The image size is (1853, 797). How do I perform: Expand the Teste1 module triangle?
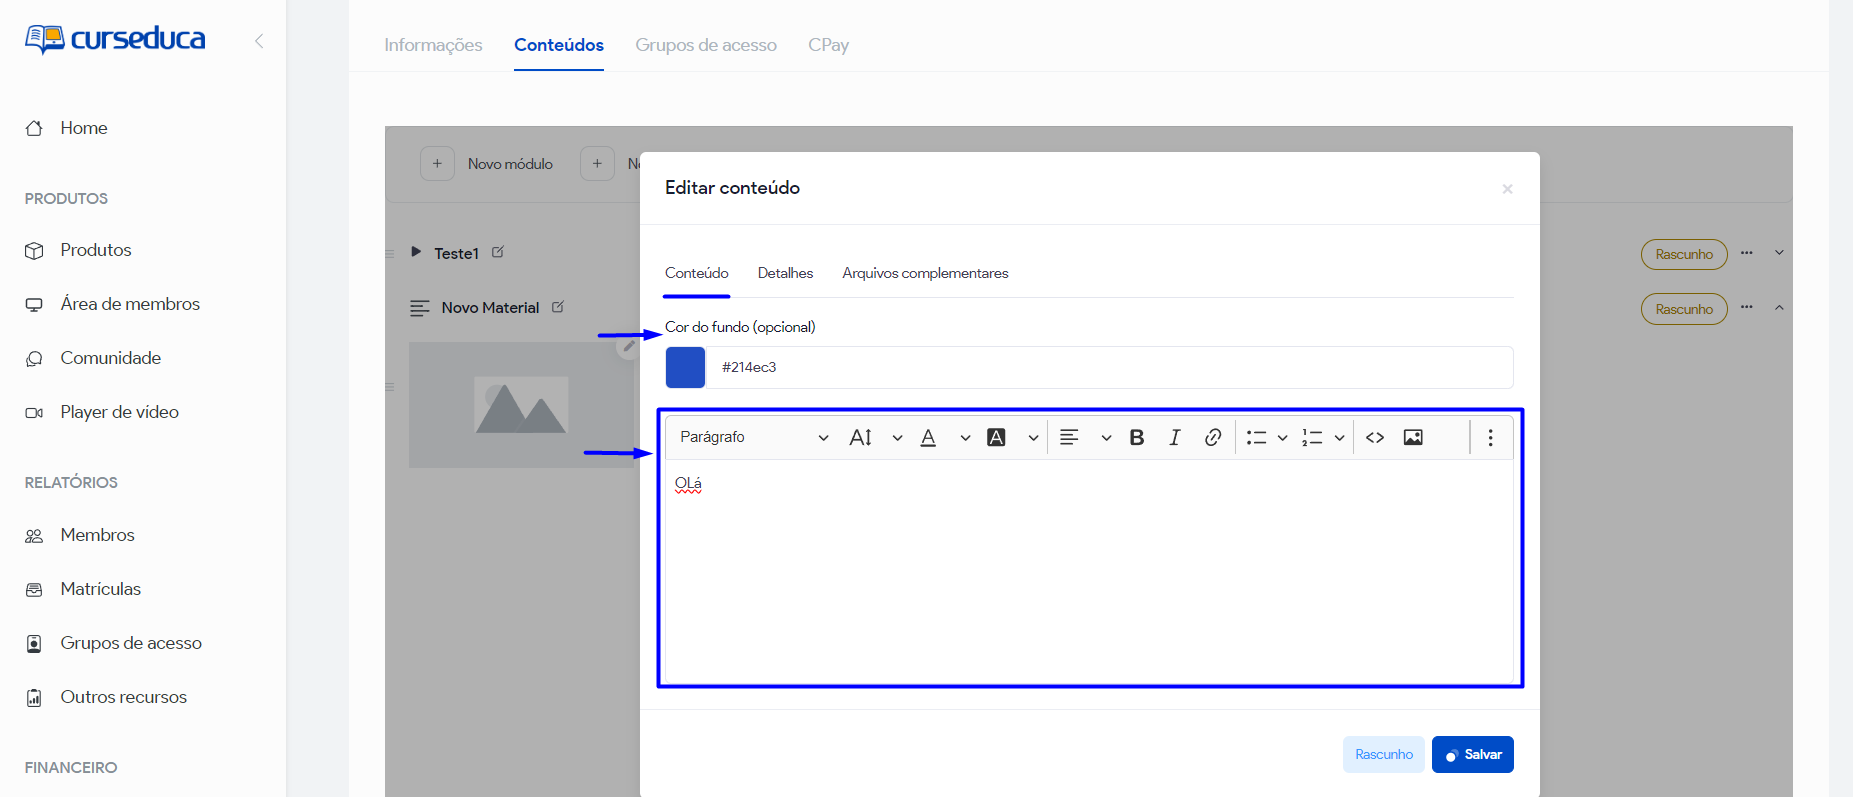tap(416, 252)
